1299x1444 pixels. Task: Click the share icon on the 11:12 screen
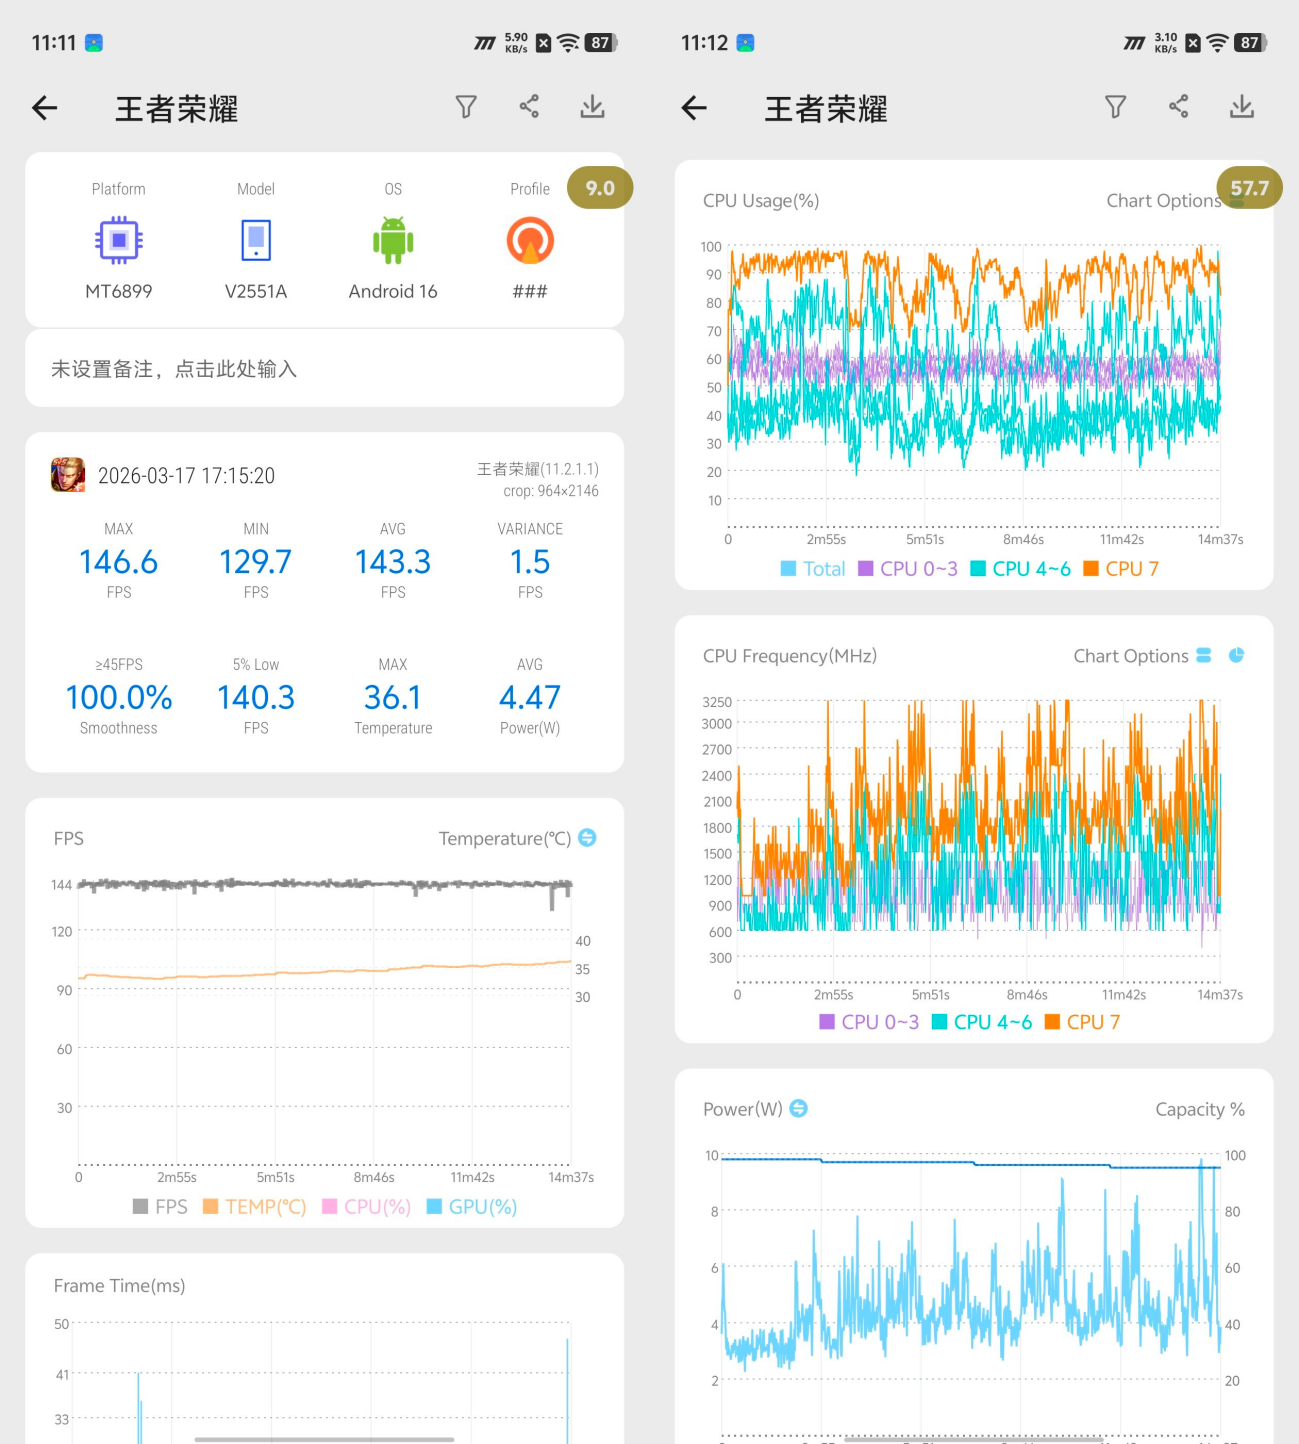(1179, 107)
